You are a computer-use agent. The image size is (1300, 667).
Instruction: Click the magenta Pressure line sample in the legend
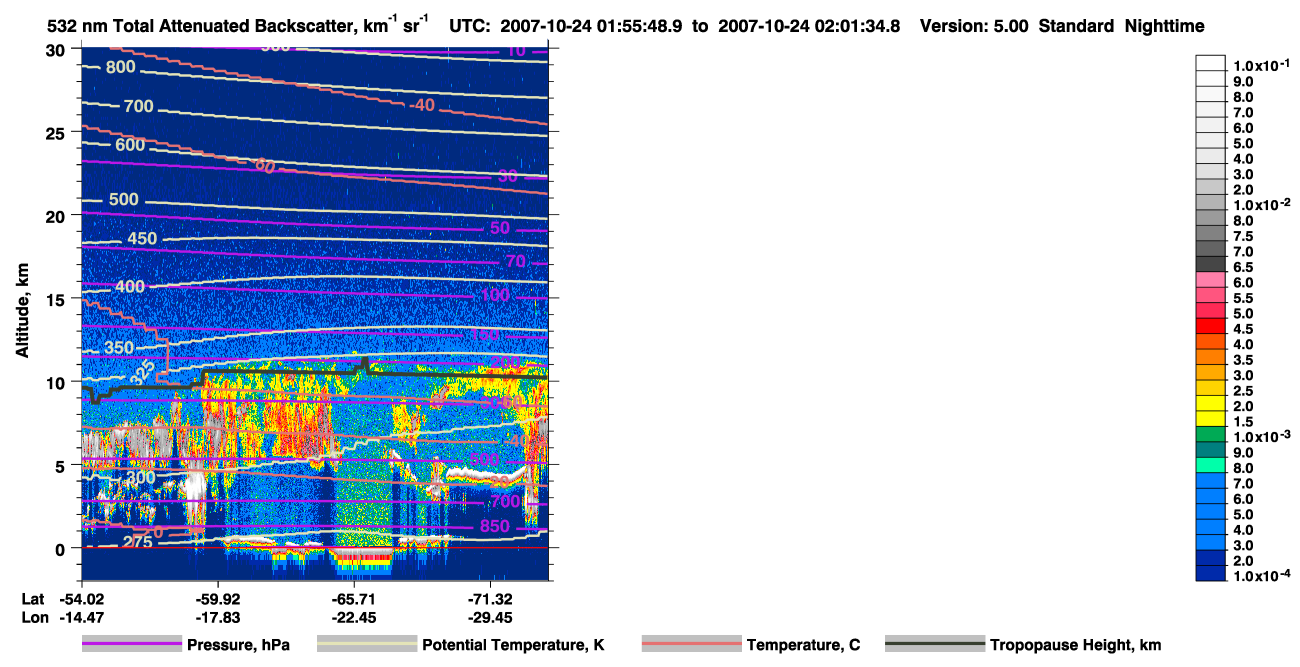pos(133,645)
